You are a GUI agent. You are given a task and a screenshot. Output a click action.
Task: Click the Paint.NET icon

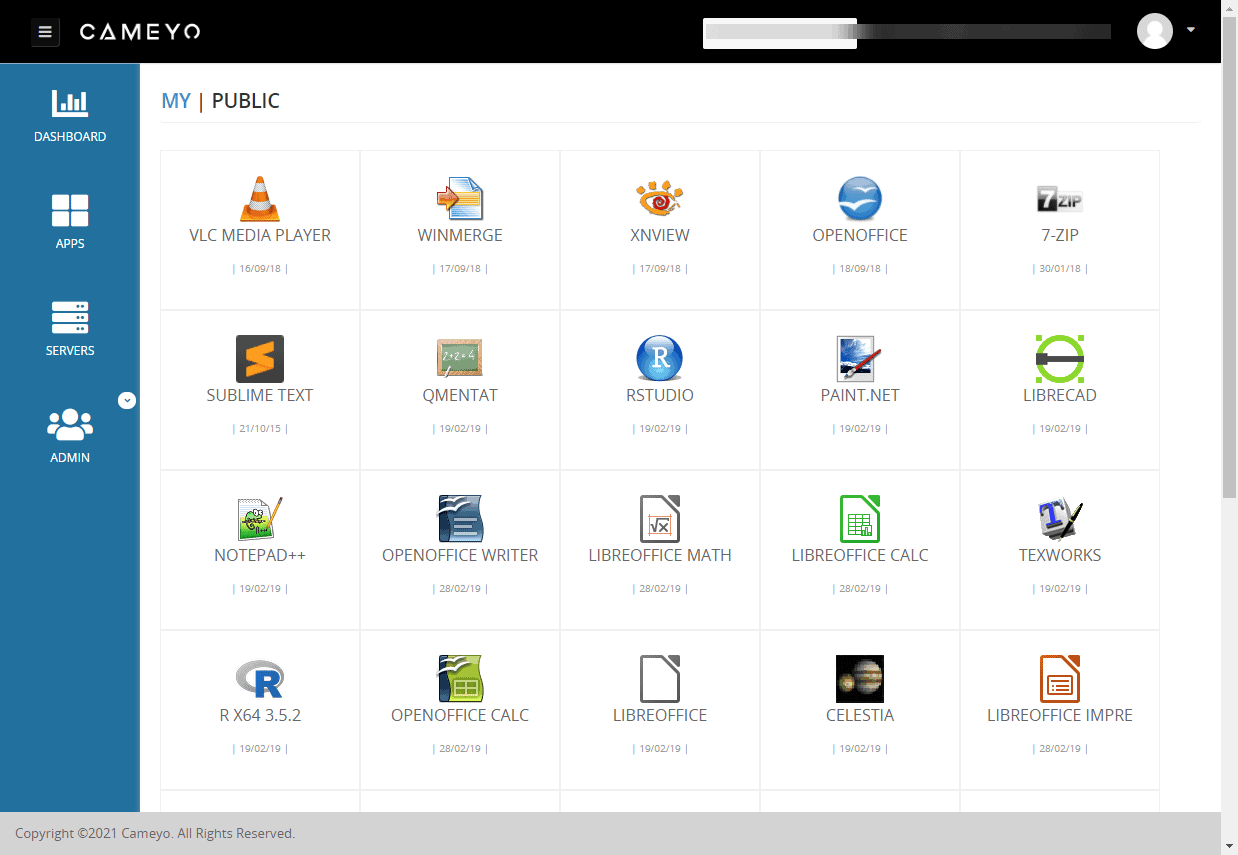(x=860, y=358)
